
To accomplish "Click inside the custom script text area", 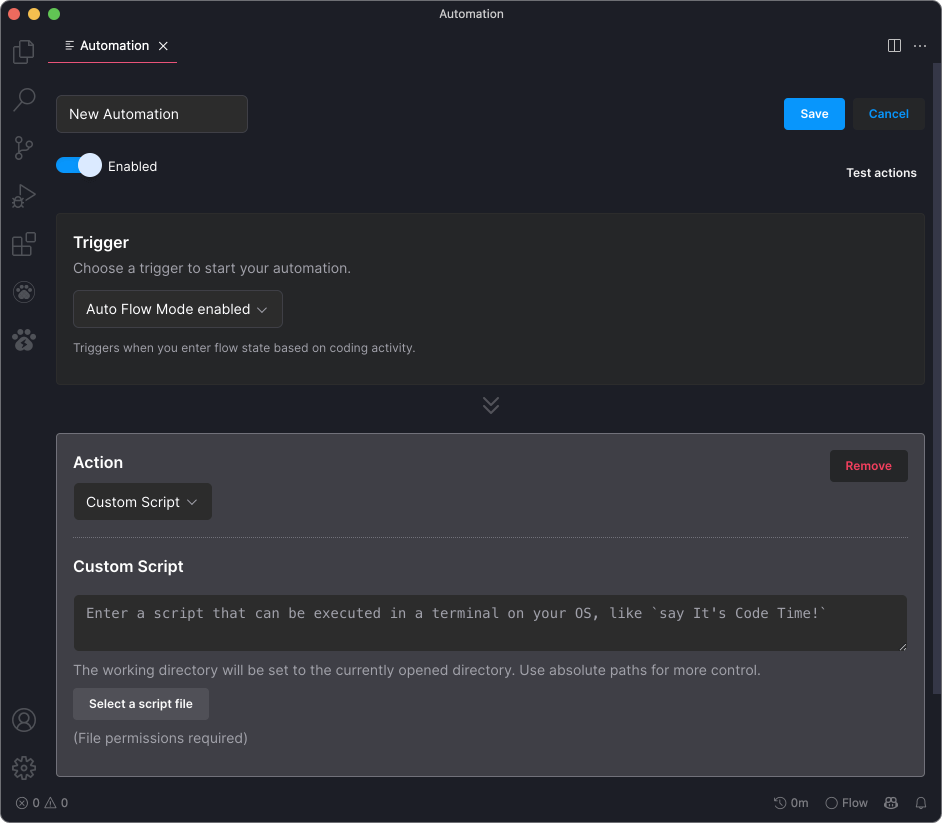I will coord(490,620).
